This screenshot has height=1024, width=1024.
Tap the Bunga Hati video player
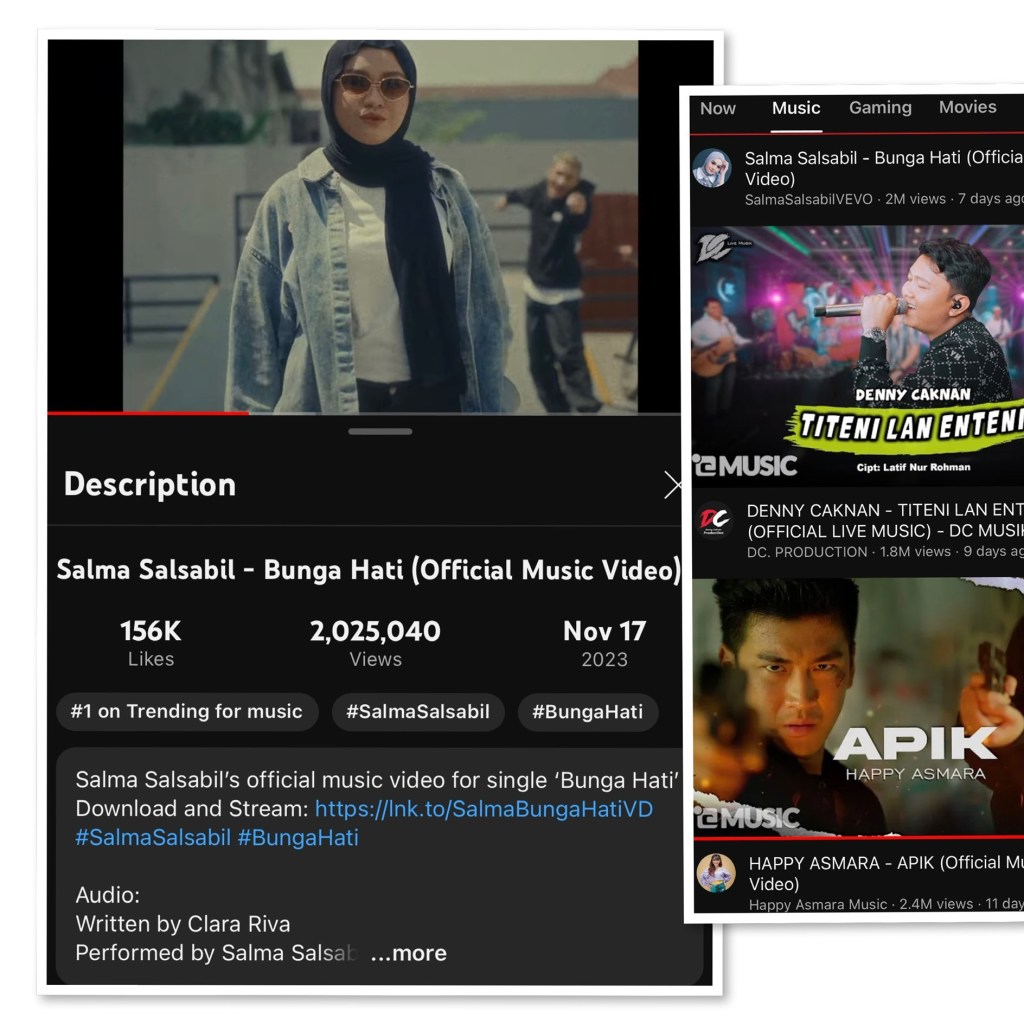point(380,225)
